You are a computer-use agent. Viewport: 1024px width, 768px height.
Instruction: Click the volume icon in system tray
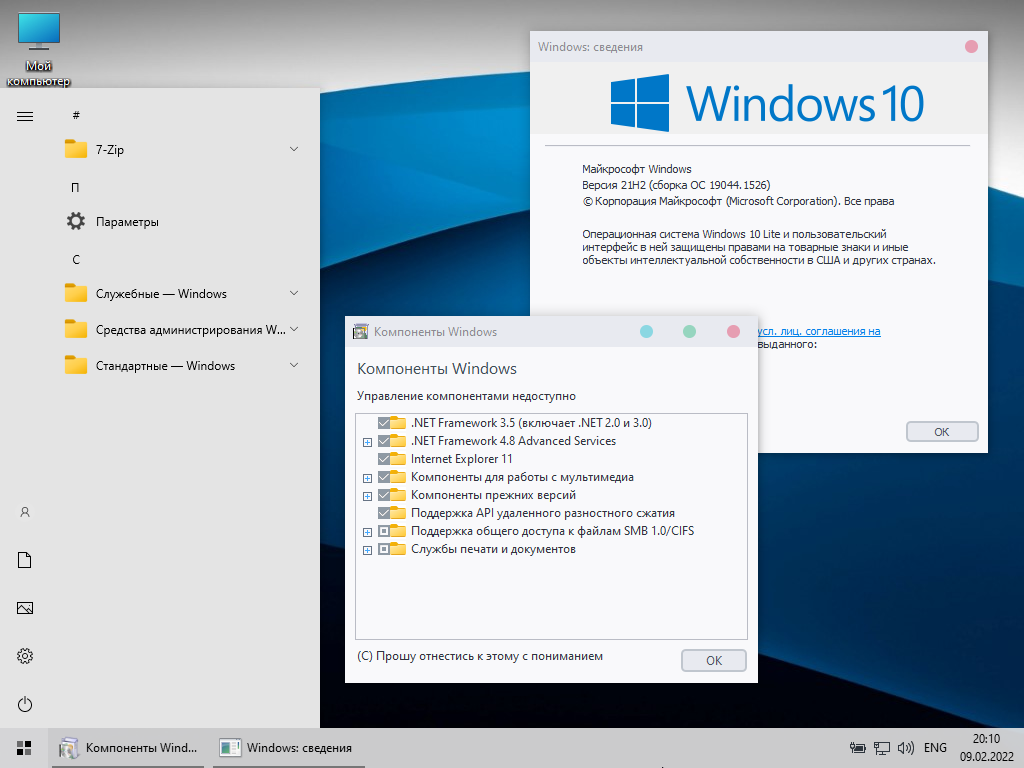click(x=906, y=748)
